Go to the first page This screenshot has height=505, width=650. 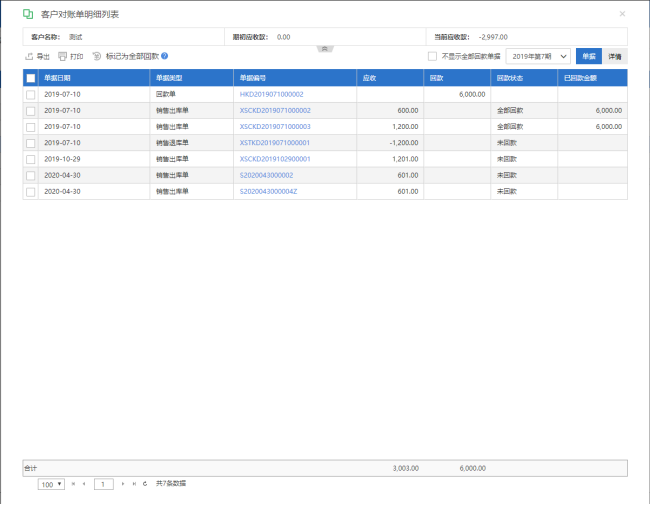tap(73, 484)
